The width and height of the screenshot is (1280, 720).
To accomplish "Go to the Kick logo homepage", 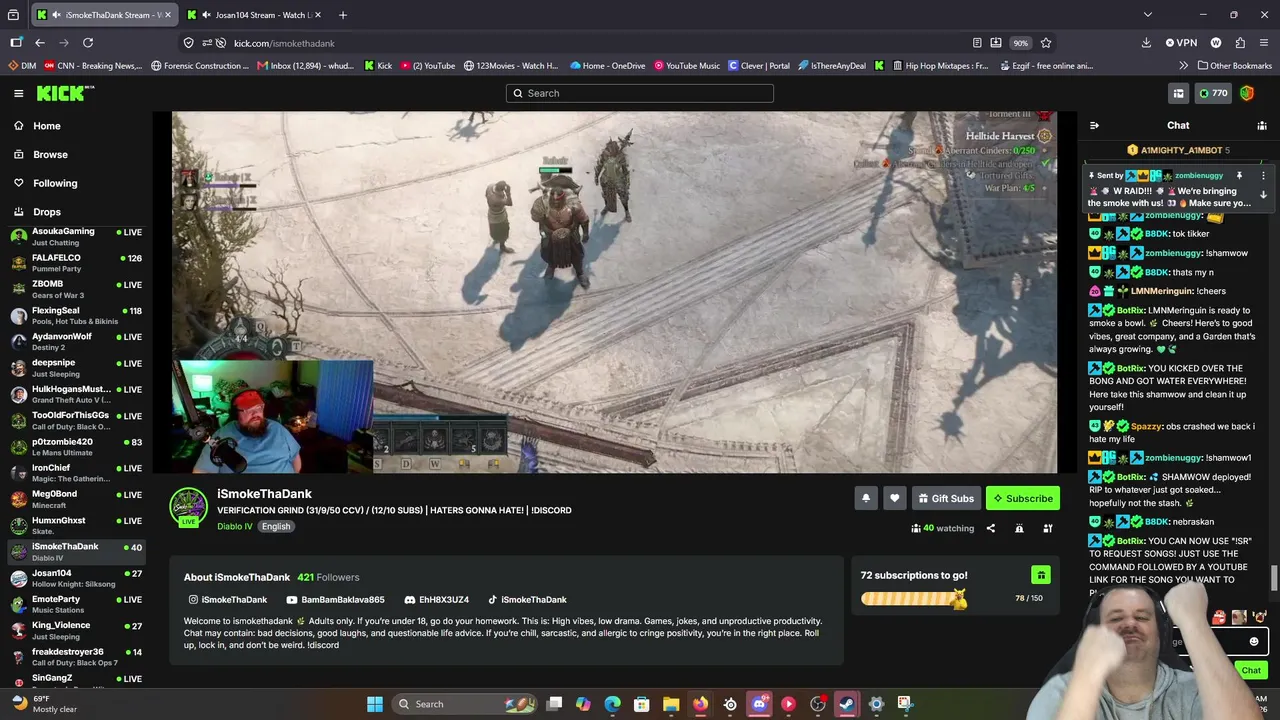I will click(x=65, y=93).
